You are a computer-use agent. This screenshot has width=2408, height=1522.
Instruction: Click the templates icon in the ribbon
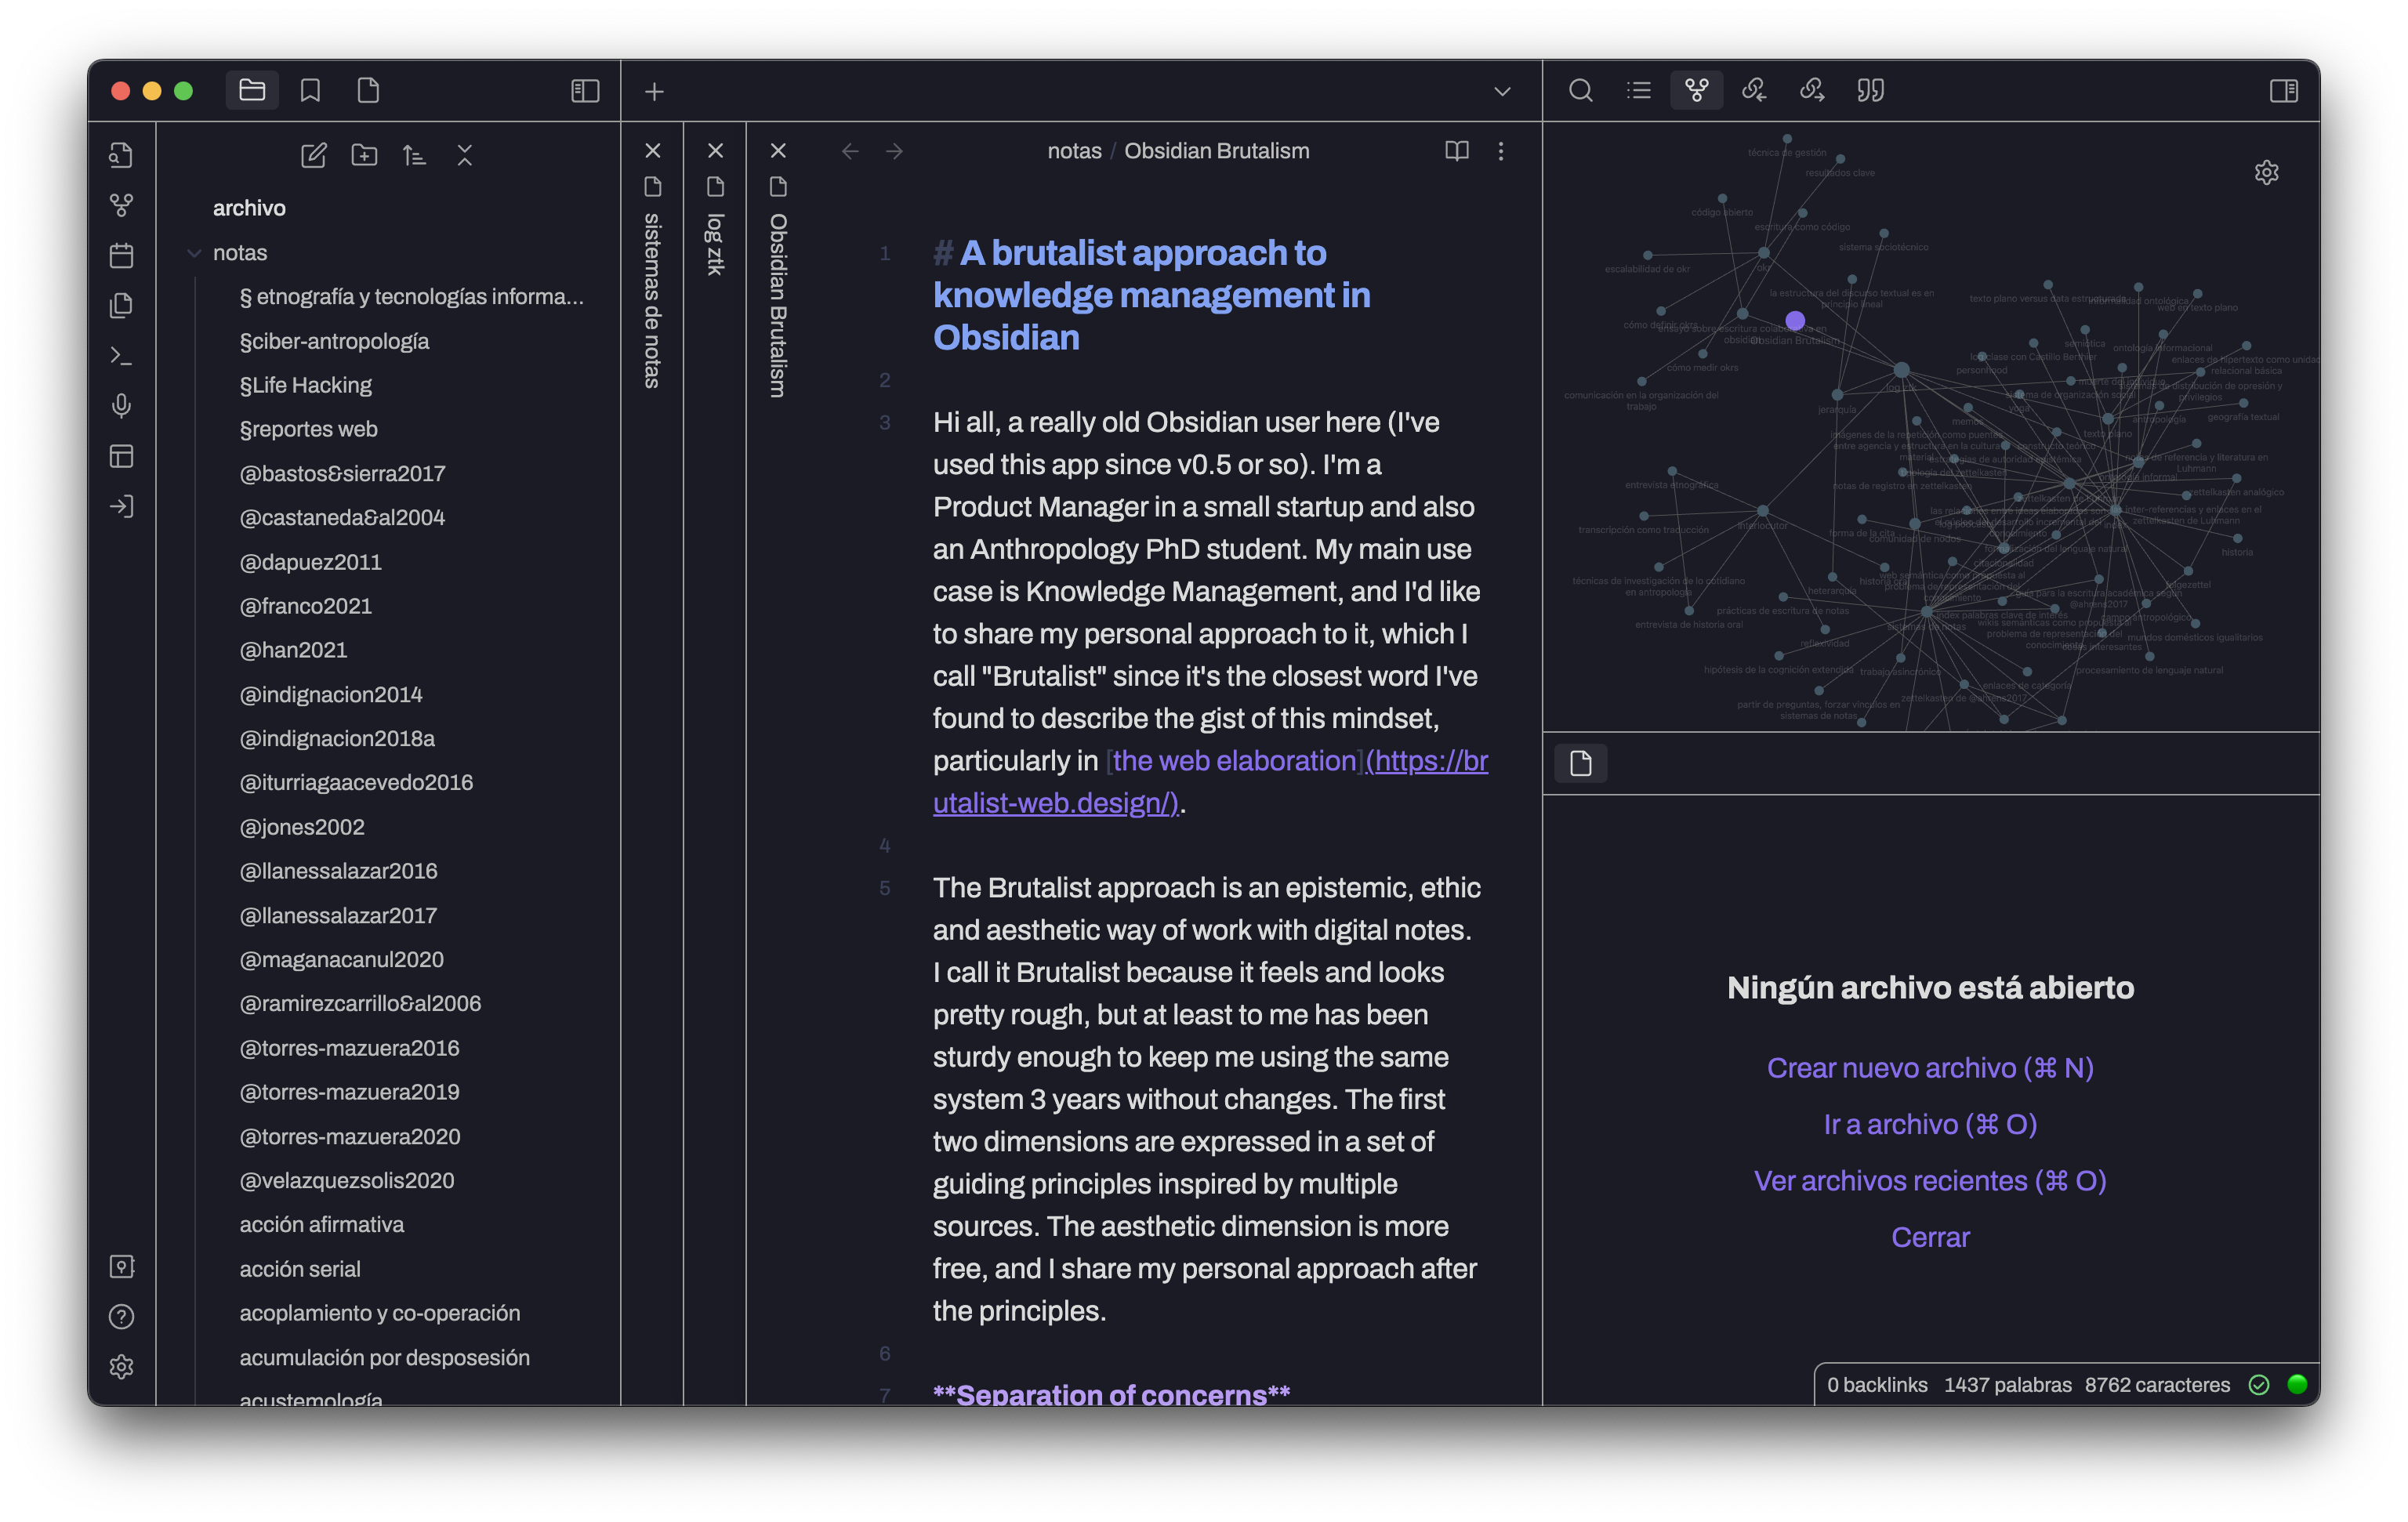click(121, 305)
